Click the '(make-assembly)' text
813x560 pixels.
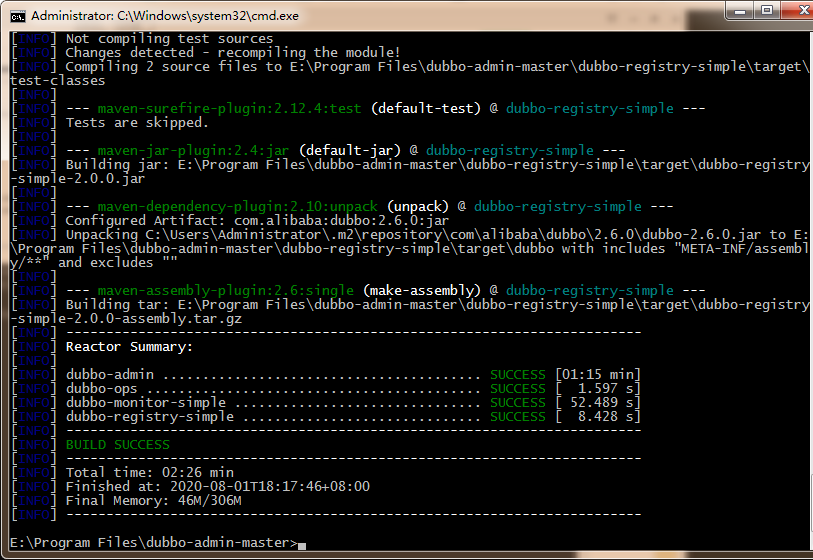[x=422, y=291]
